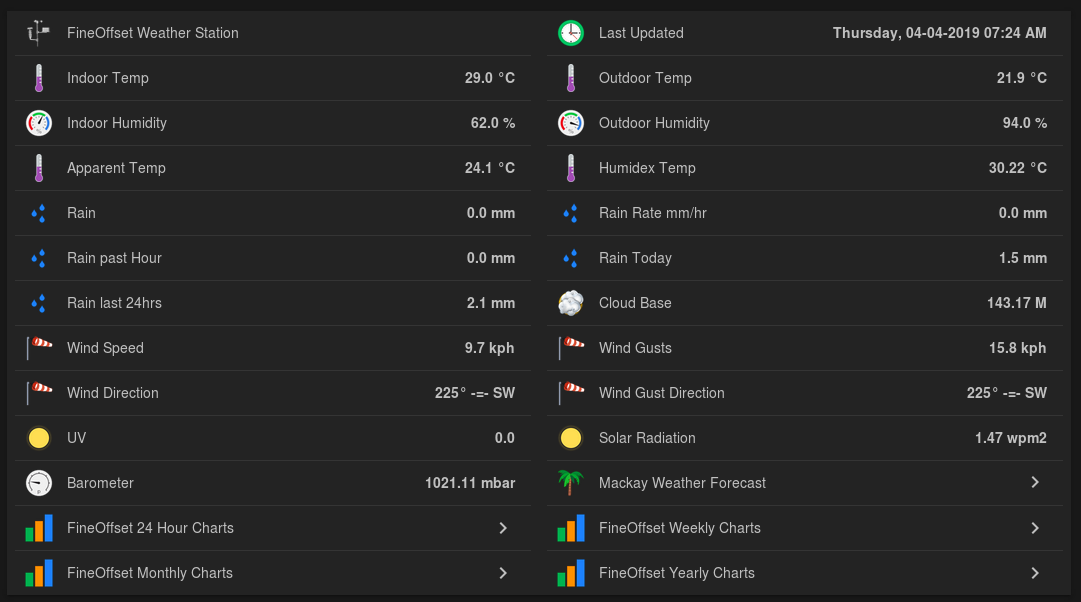Viewport: 1081px width, 602px height.
Task: Click the palm tree icon for Mackay forecast
Action: coord(571,483)
